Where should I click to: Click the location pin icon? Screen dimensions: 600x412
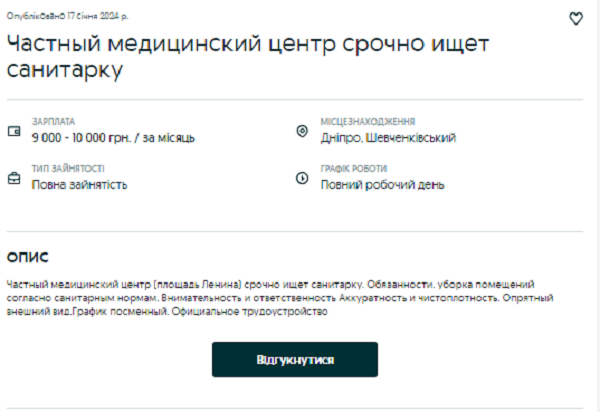tap(303, 131)
